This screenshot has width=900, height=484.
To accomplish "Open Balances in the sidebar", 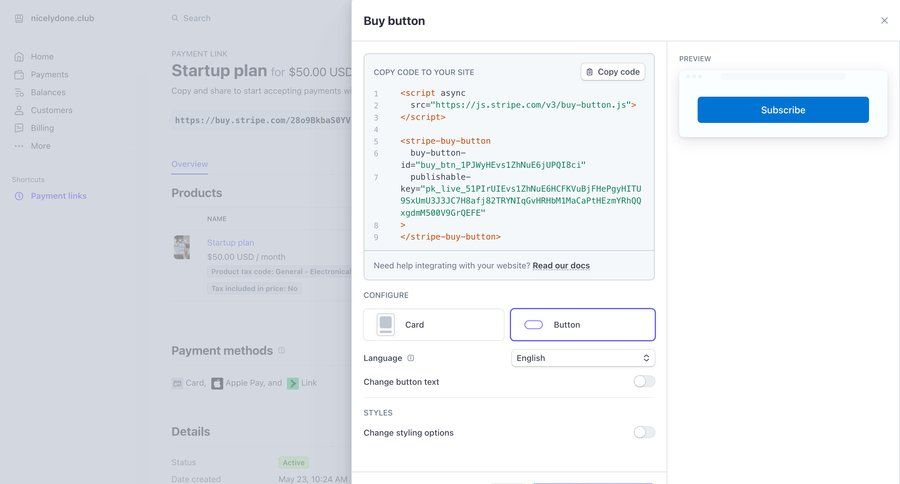I will pos(48,92).
